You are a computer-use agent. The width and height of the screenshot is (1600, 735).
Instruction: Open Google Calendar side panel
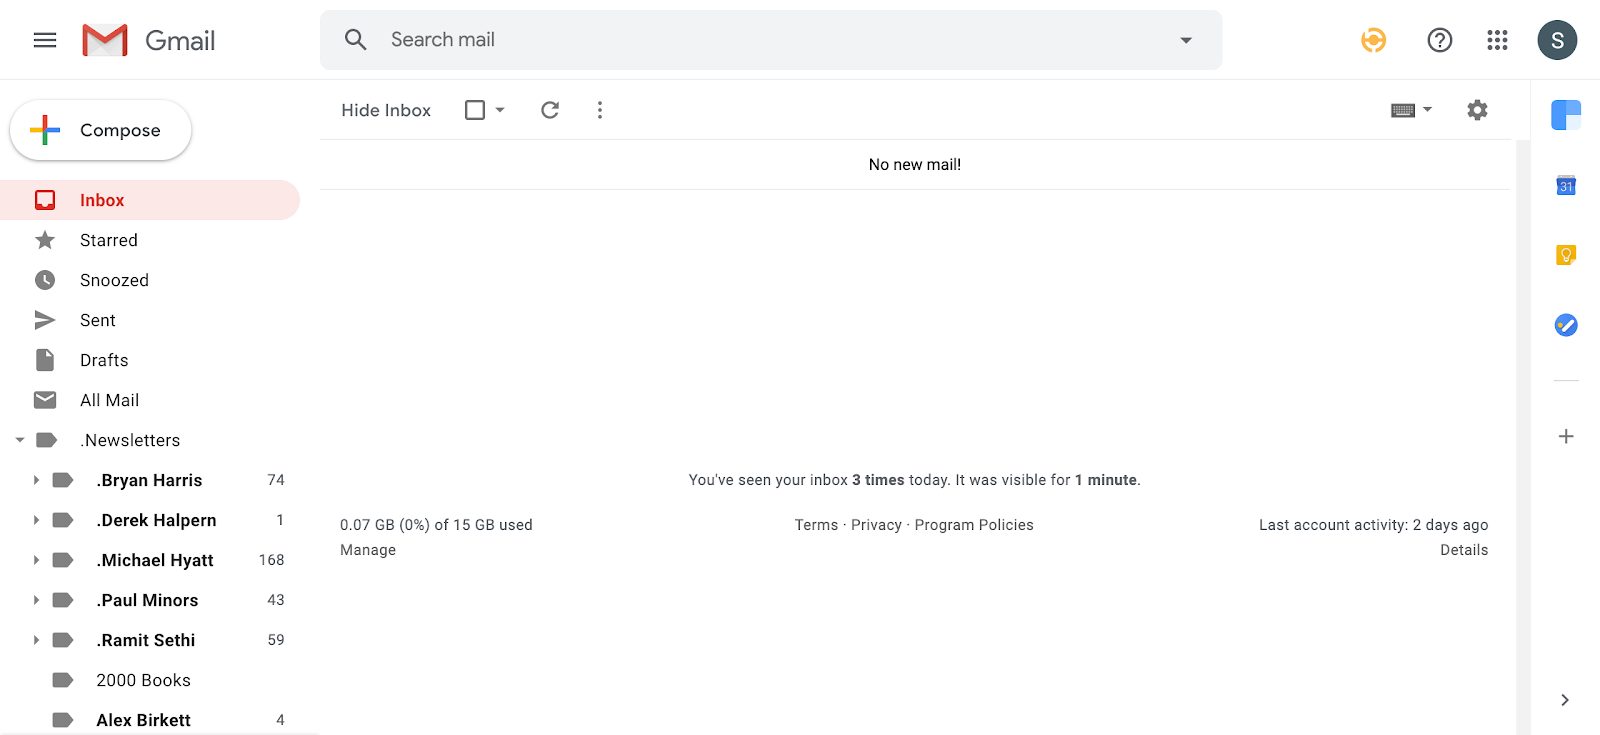coord(1566,185)
